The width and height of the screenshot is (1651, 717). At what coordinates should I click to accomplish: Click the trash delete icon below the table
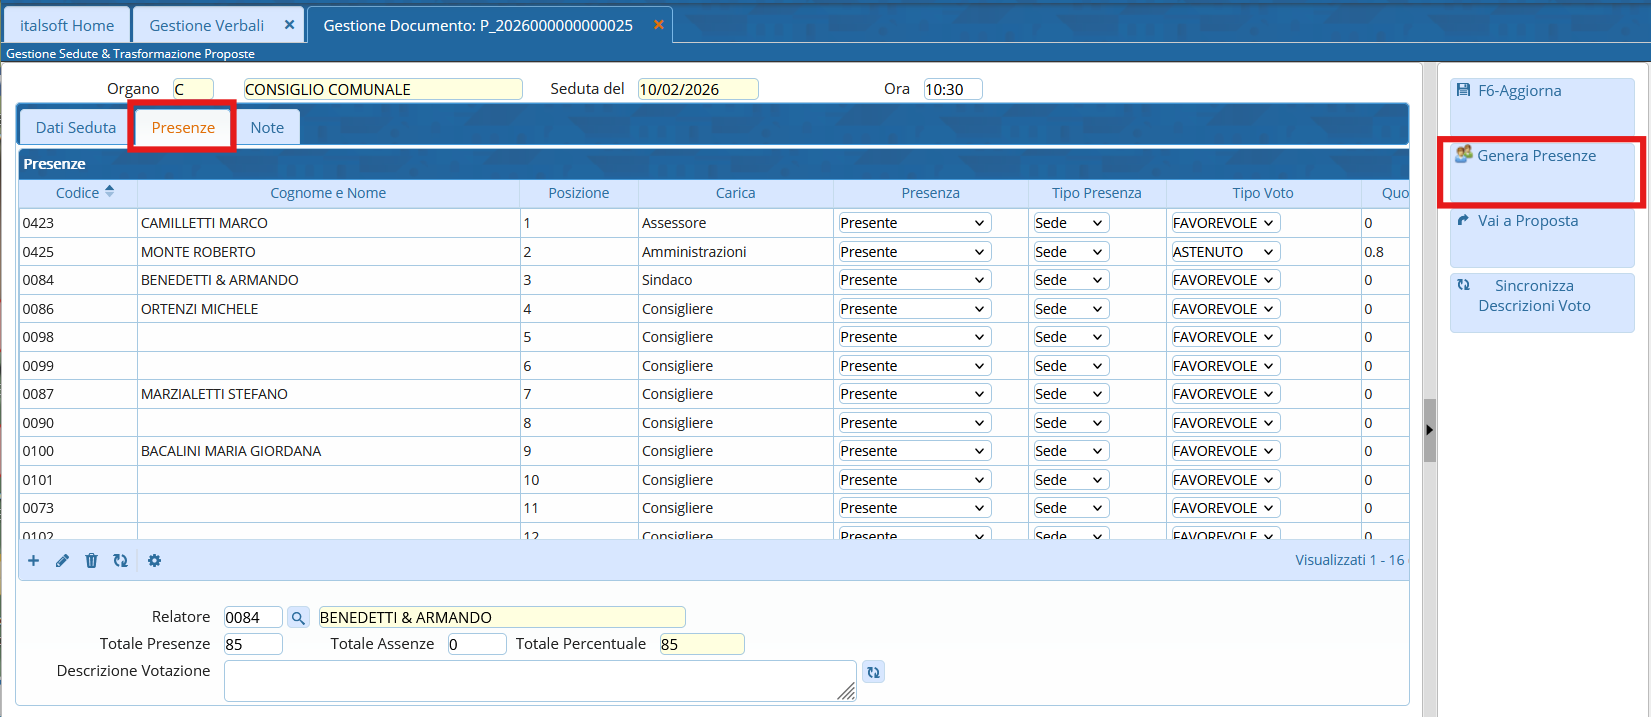[91, 561]
